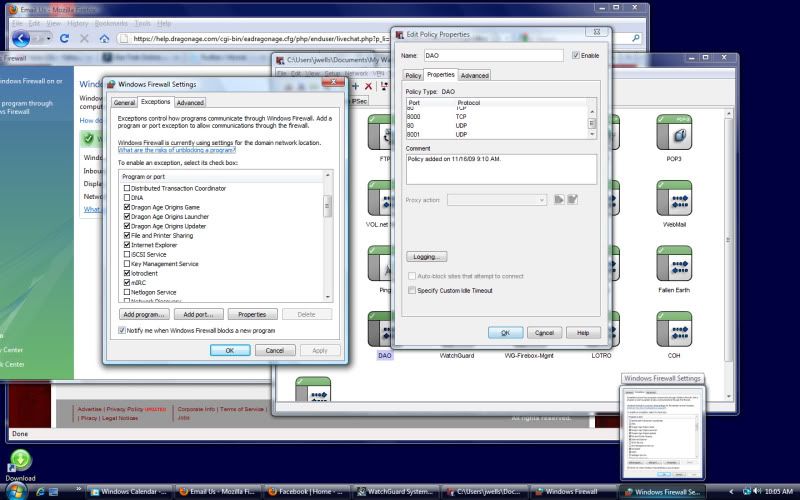Toggle Notify me when Firewall blocks program
This screenshot has height=500, width=800.
123,330
